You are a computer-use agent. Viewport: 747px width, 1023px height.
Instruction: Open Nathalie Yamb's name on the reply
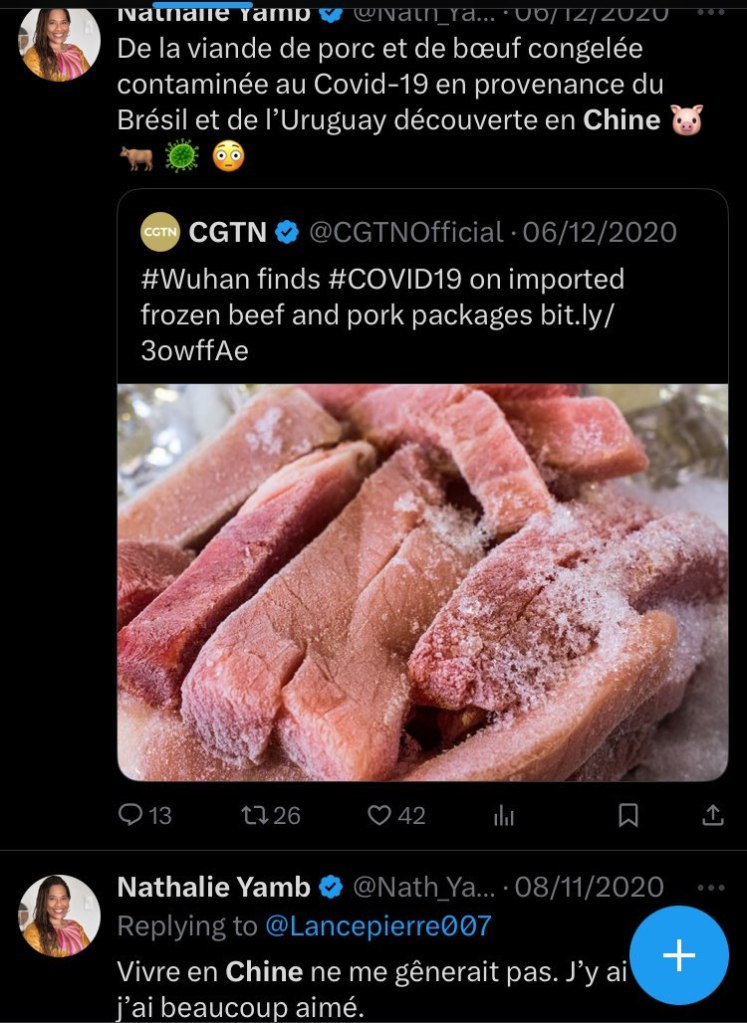point(214,887)
